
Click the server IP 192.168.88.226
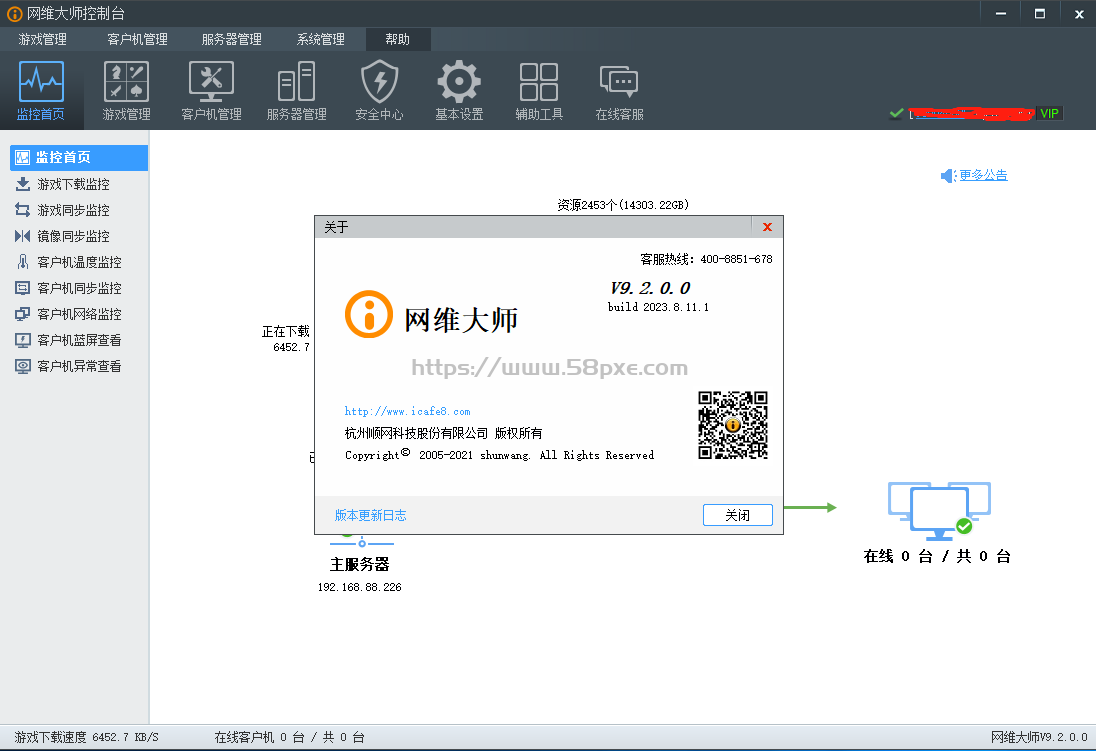point(360,587)
